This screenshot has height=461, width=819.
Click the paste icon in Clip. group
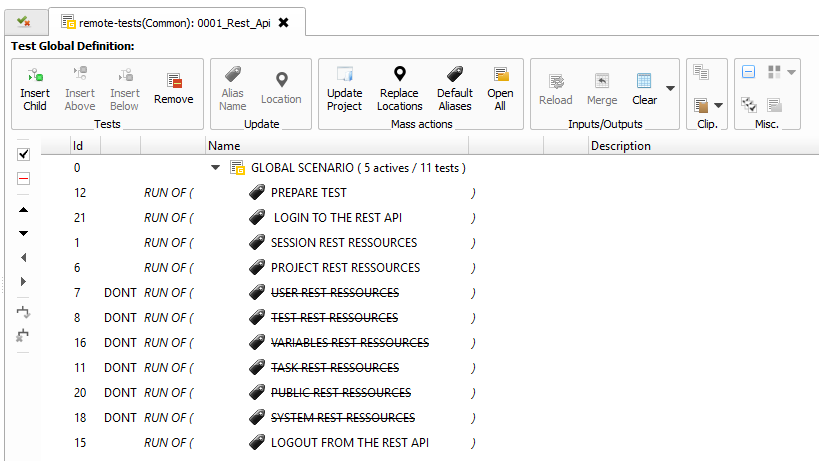pos(701,105)
